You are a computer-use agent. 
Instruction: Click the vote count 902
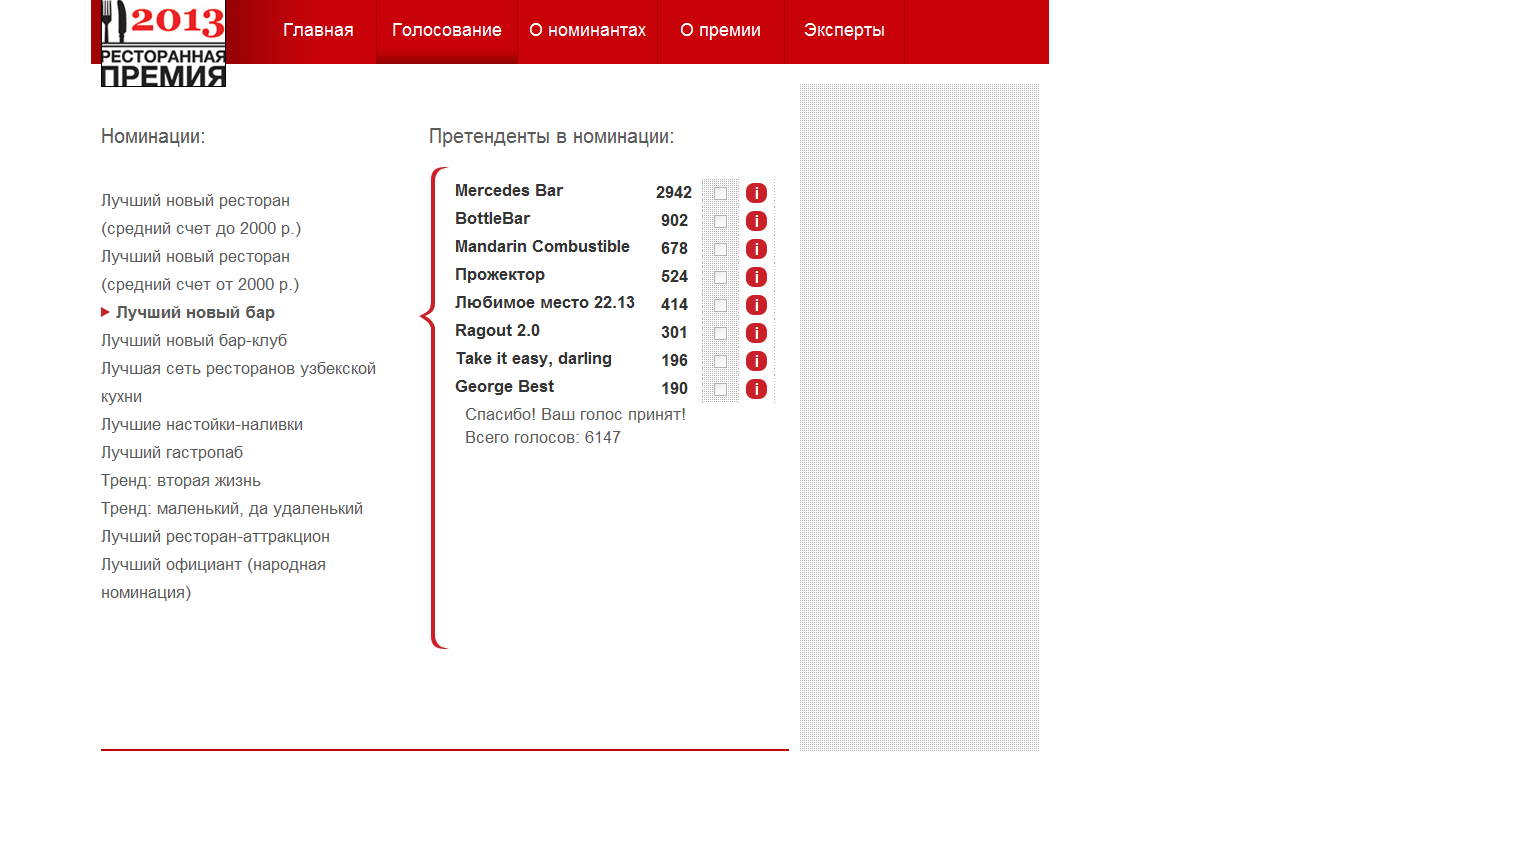pos(674,220)
